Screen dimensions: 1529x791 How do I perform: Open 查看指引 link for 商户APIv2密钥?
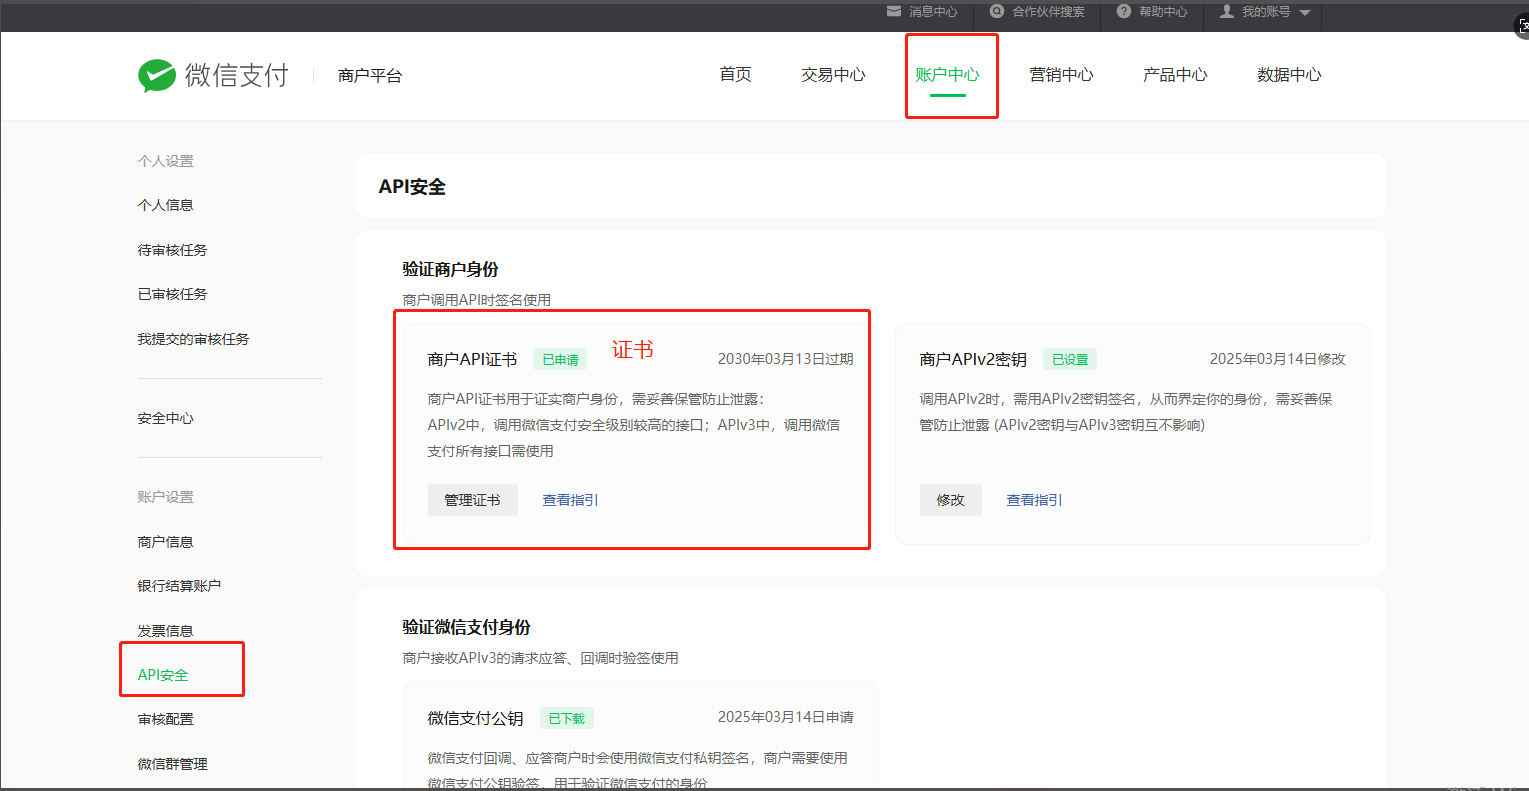click(x=1034, y=500)
